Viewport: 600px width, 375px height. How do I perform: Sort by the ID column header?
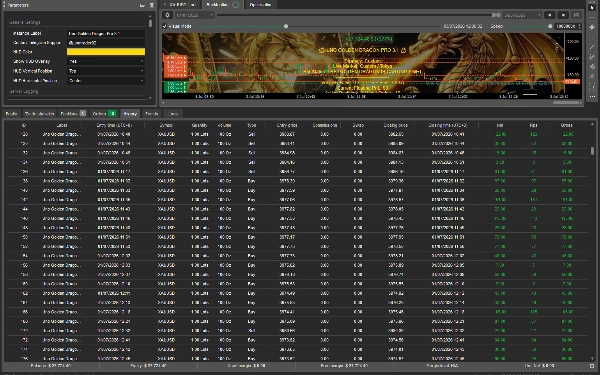pyautogui.click(x=24, y=125)
